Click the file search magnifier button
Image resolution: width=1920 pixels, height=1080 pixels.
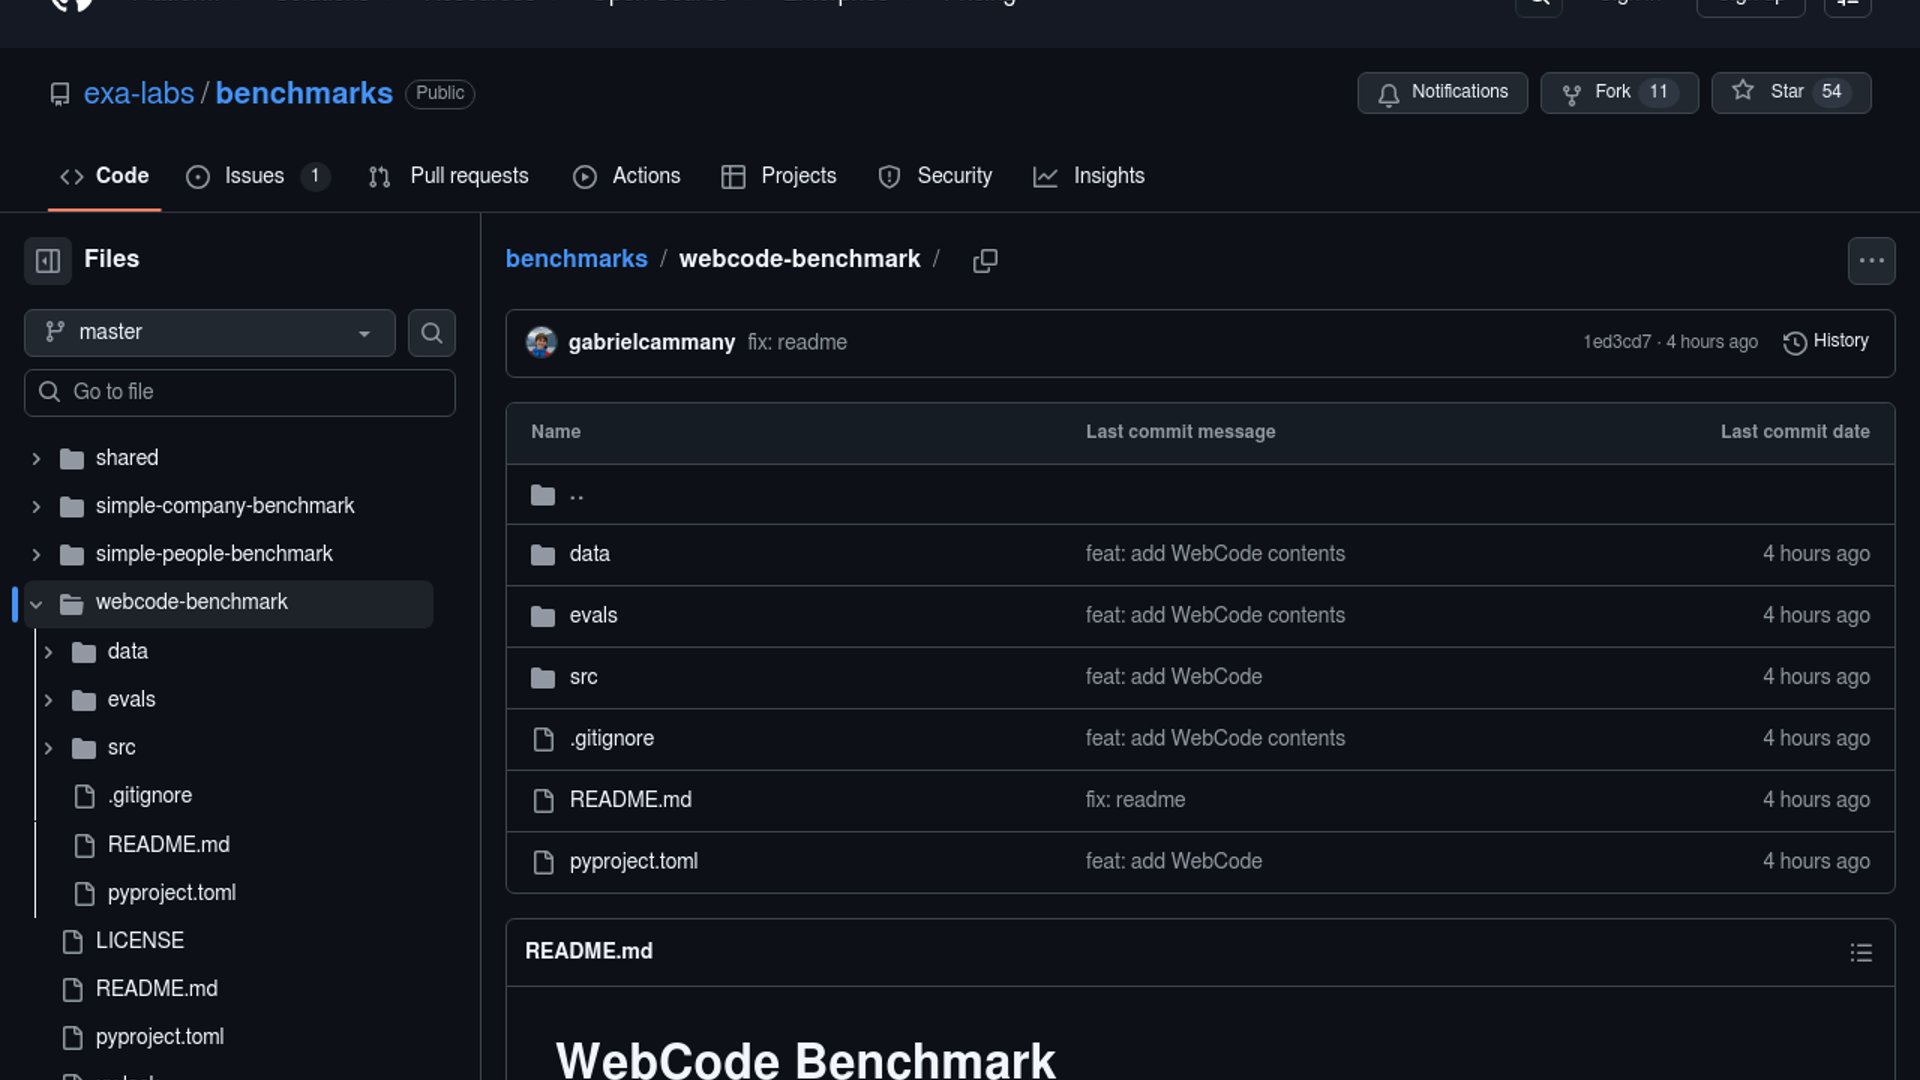(x=431, y=333)
